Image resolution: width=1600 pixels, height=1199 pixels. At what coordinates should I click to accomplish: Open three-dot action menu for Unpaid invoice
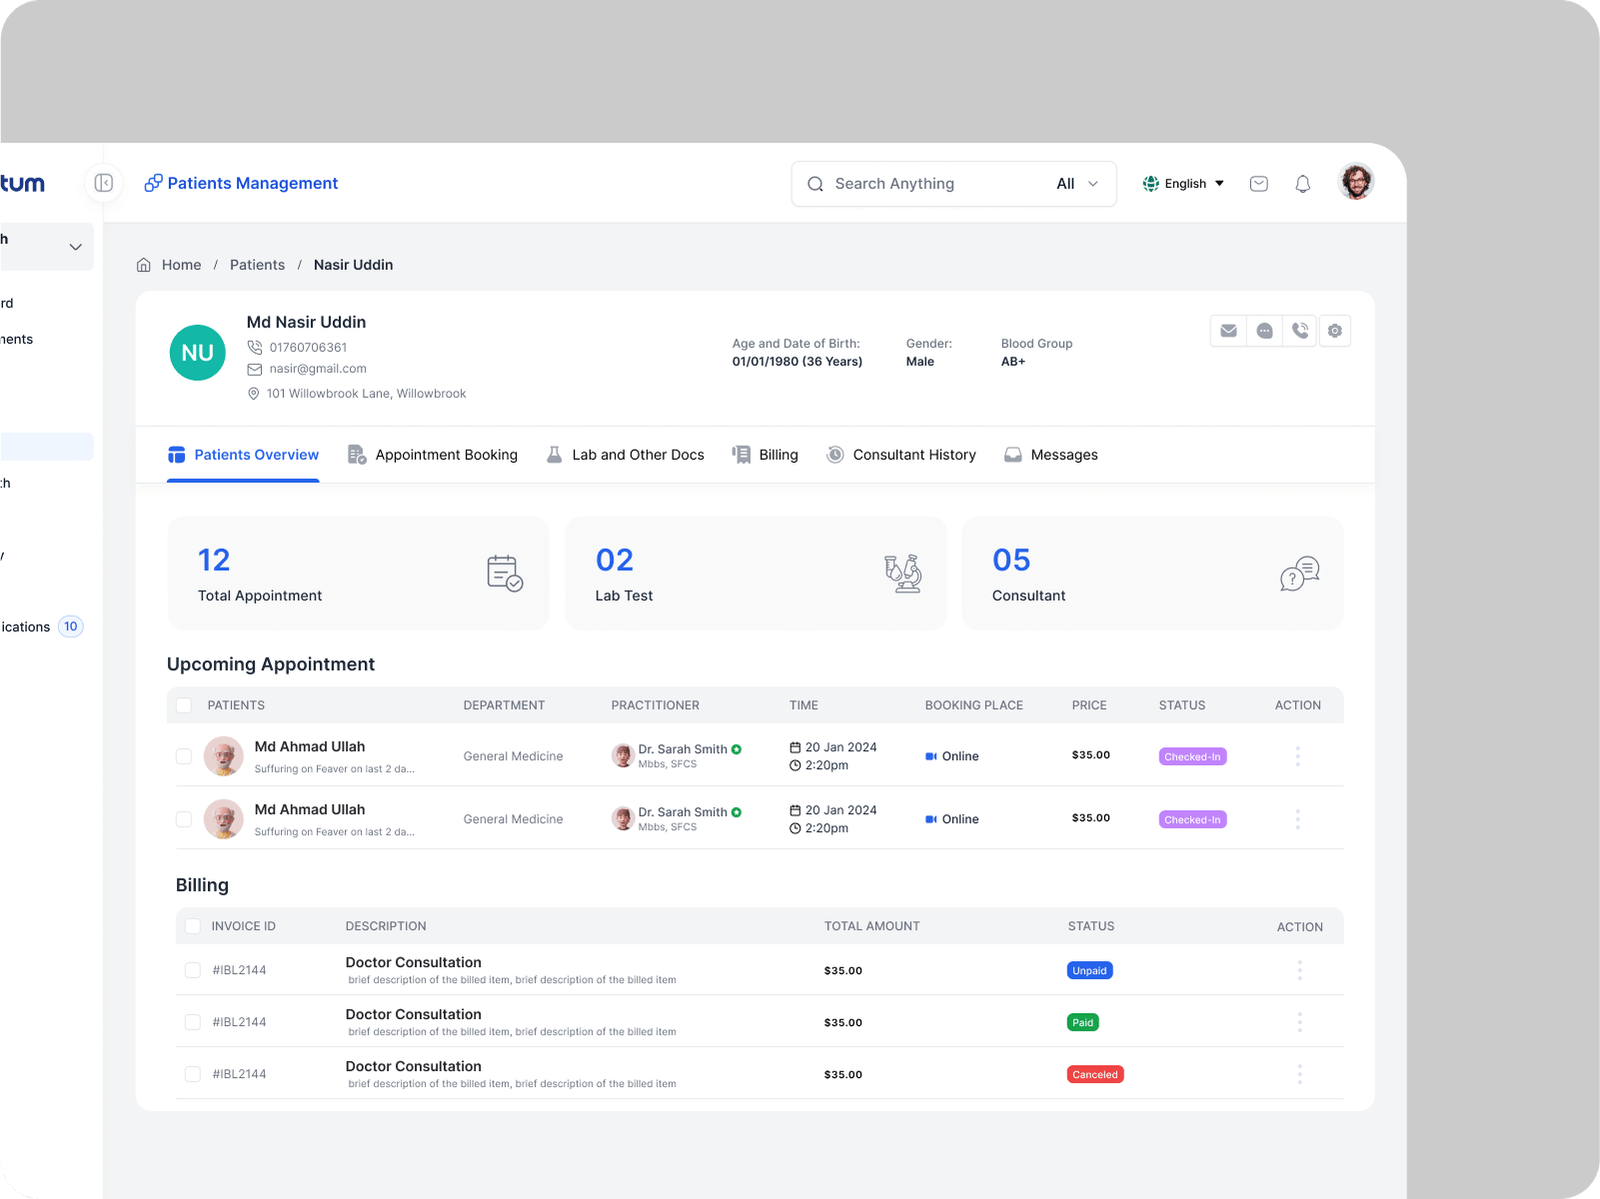click(x=1299, y=970)
